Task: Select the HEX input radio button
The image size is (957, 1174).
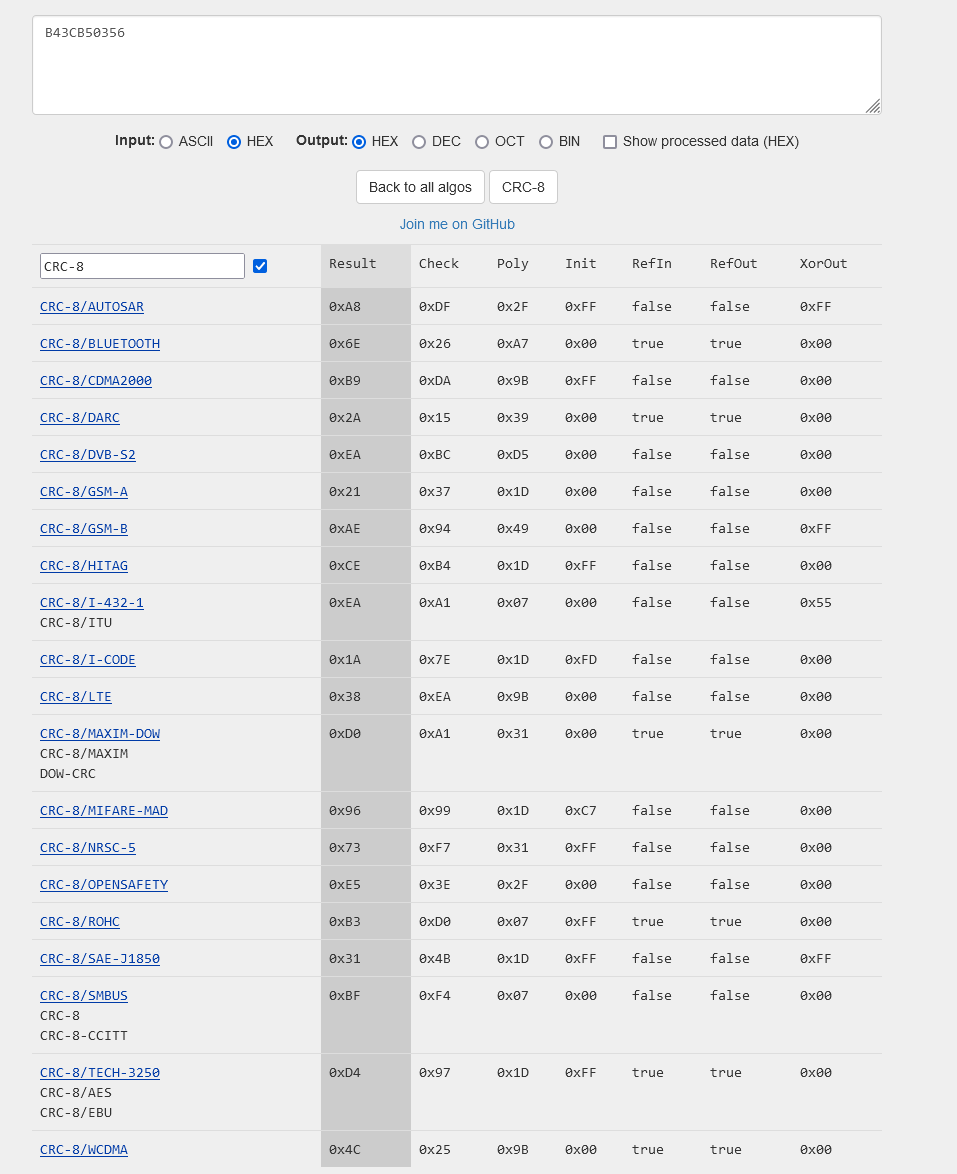Action: pyautogui.click(x=234, y=142)
